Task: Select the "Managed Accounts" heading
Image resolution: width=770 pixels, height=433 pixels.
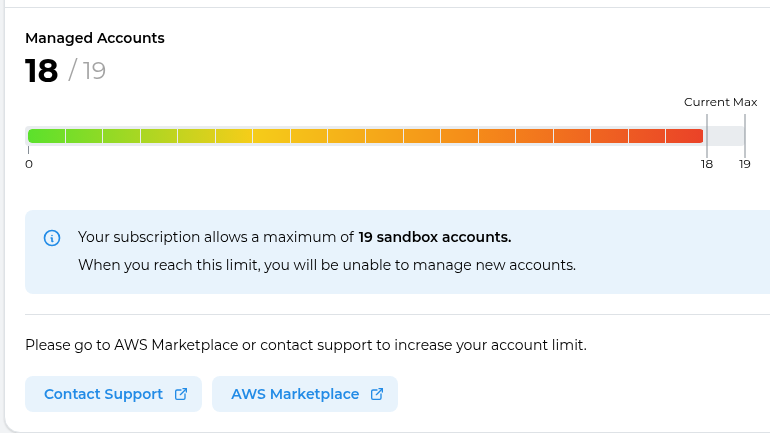Action: pyautogui.click(x=95, y=38)
